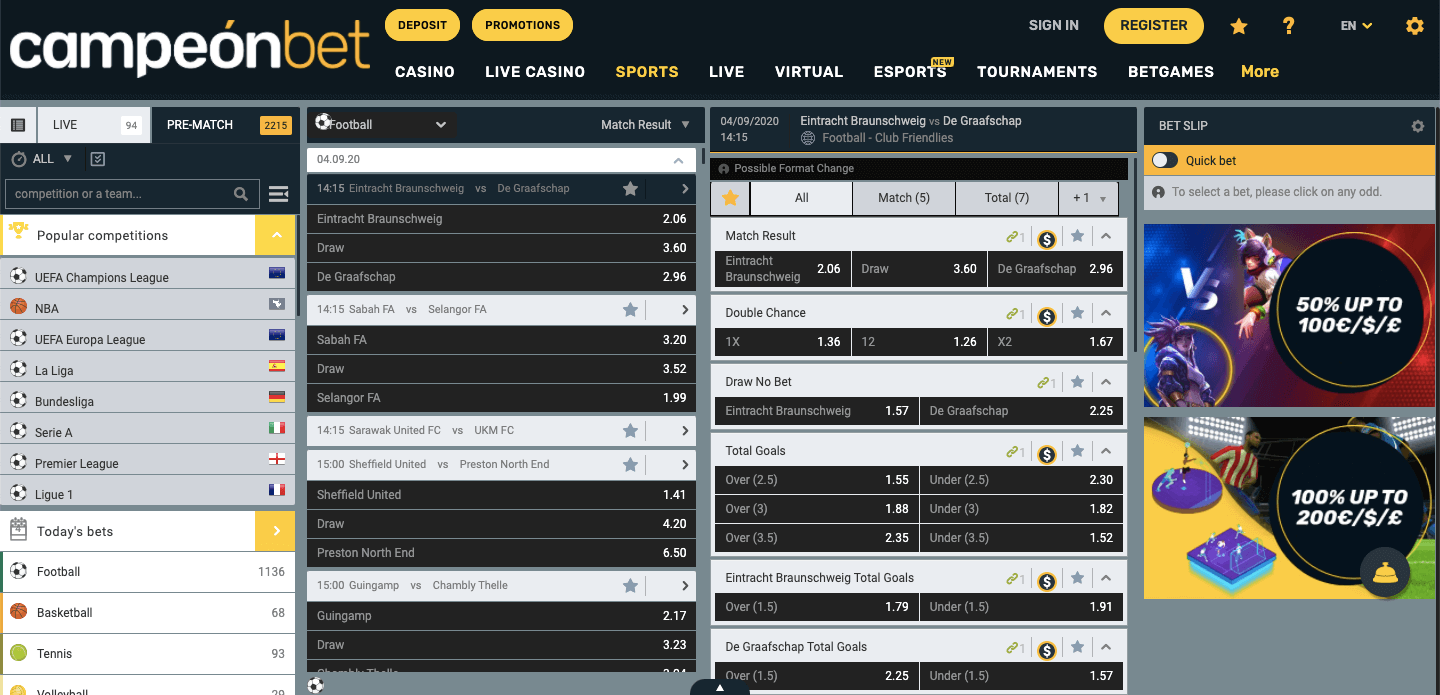Toggle the yellow star favorites filter tab

(730, 198)
